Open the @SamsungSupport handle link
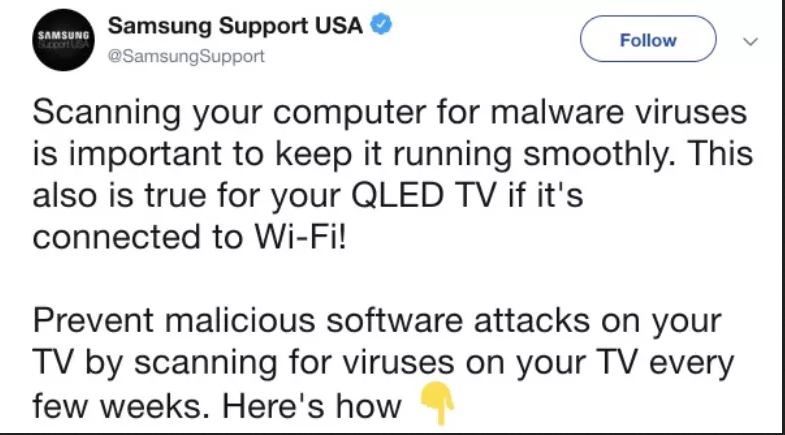 186,56
